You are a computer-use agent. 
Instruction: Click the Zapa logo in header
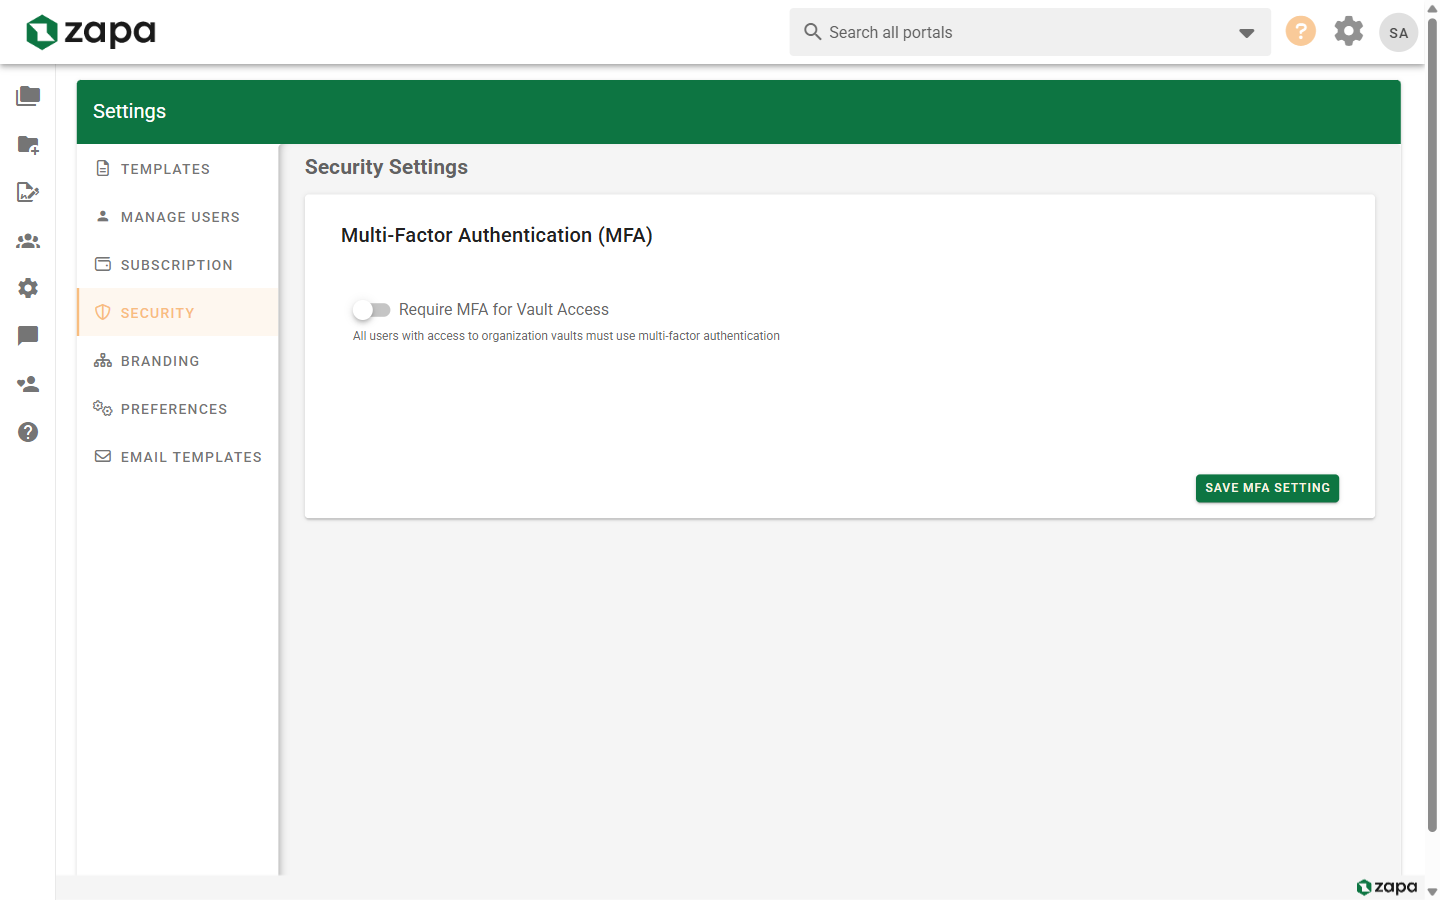[x=90, y=32]
